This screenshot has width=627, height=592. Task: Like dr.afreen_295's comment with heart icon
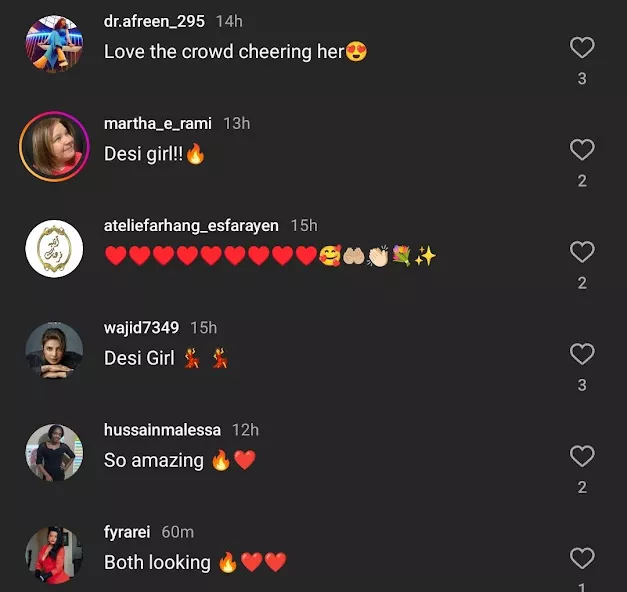coord(581,48)
